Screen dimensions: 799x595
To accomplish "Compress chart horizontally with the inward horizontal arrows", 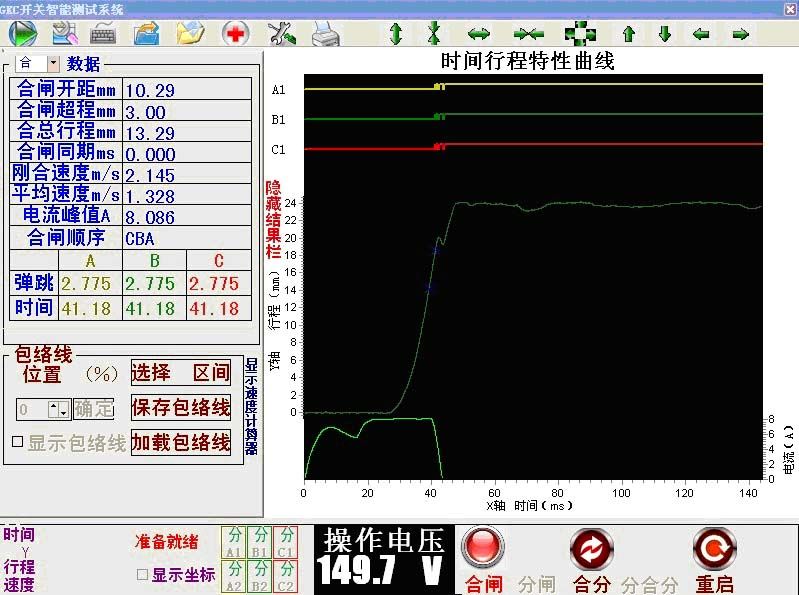I will pyautogui.click(x=528, y=35).
